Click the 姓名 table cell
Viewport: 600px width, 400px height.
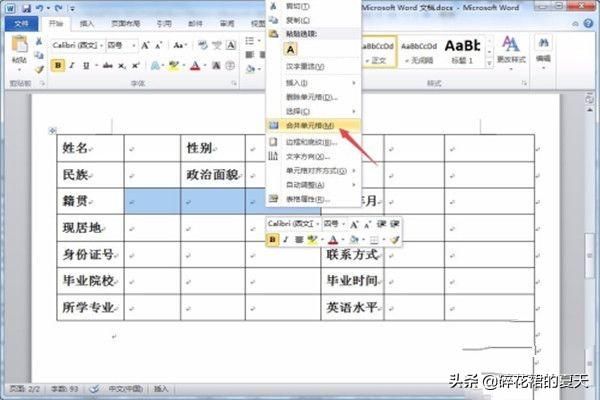pos(90,148)
